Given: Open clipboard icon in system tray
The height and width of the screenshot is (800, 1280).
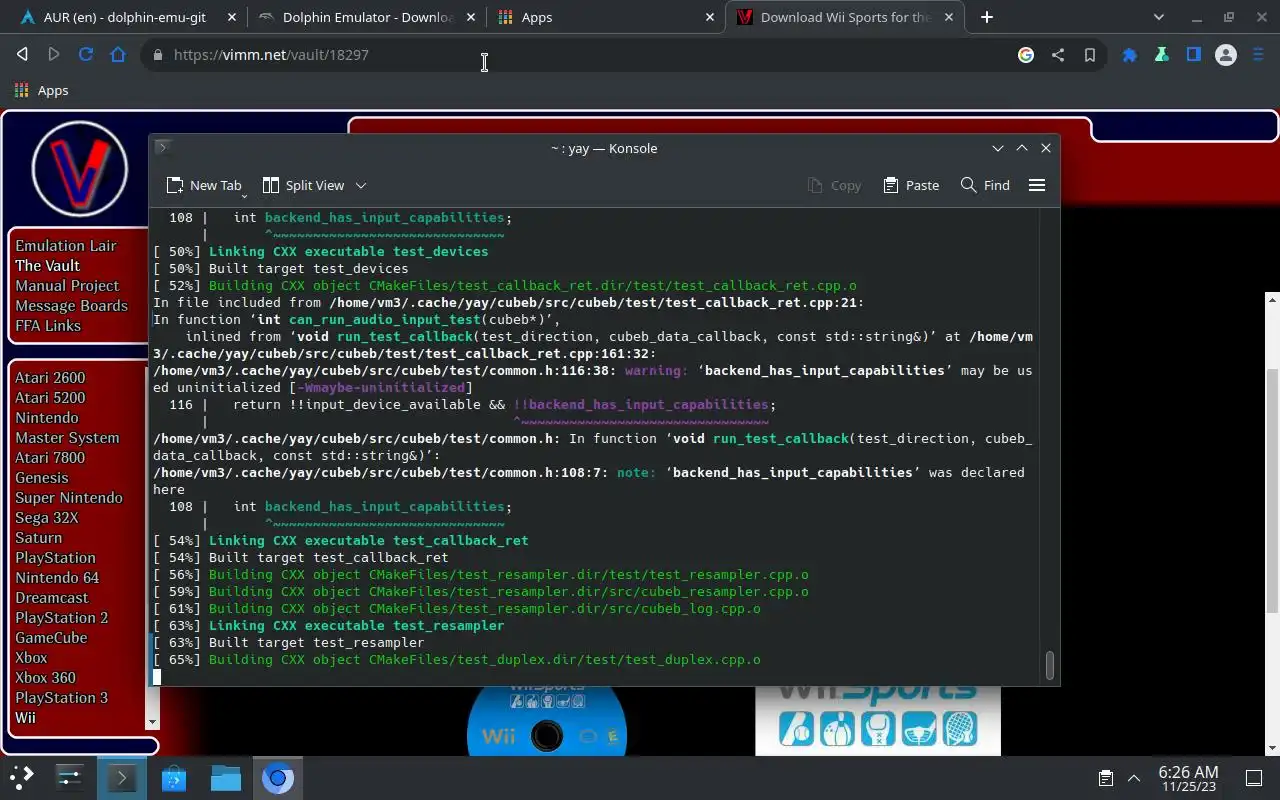Looking at the screenshot, I should 1105,778.
